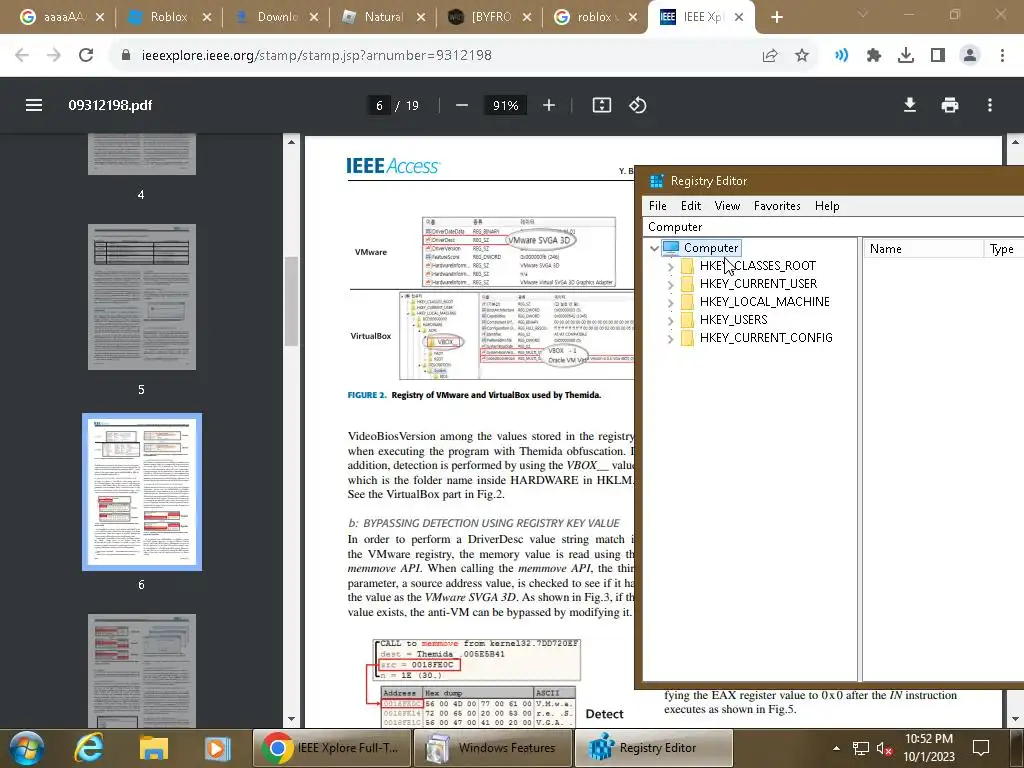Open the PDF viewer more actions menu
The height and width of the screenshot is (768, 1024).
coord(990,105)
